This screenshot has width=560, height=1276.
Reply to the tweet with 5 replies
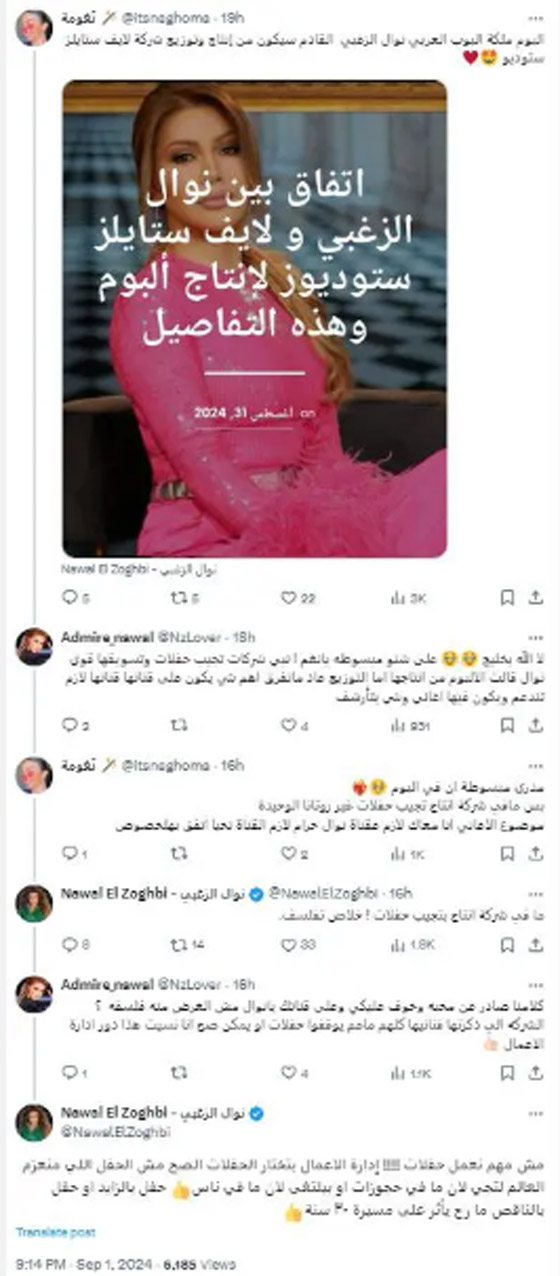74,597
